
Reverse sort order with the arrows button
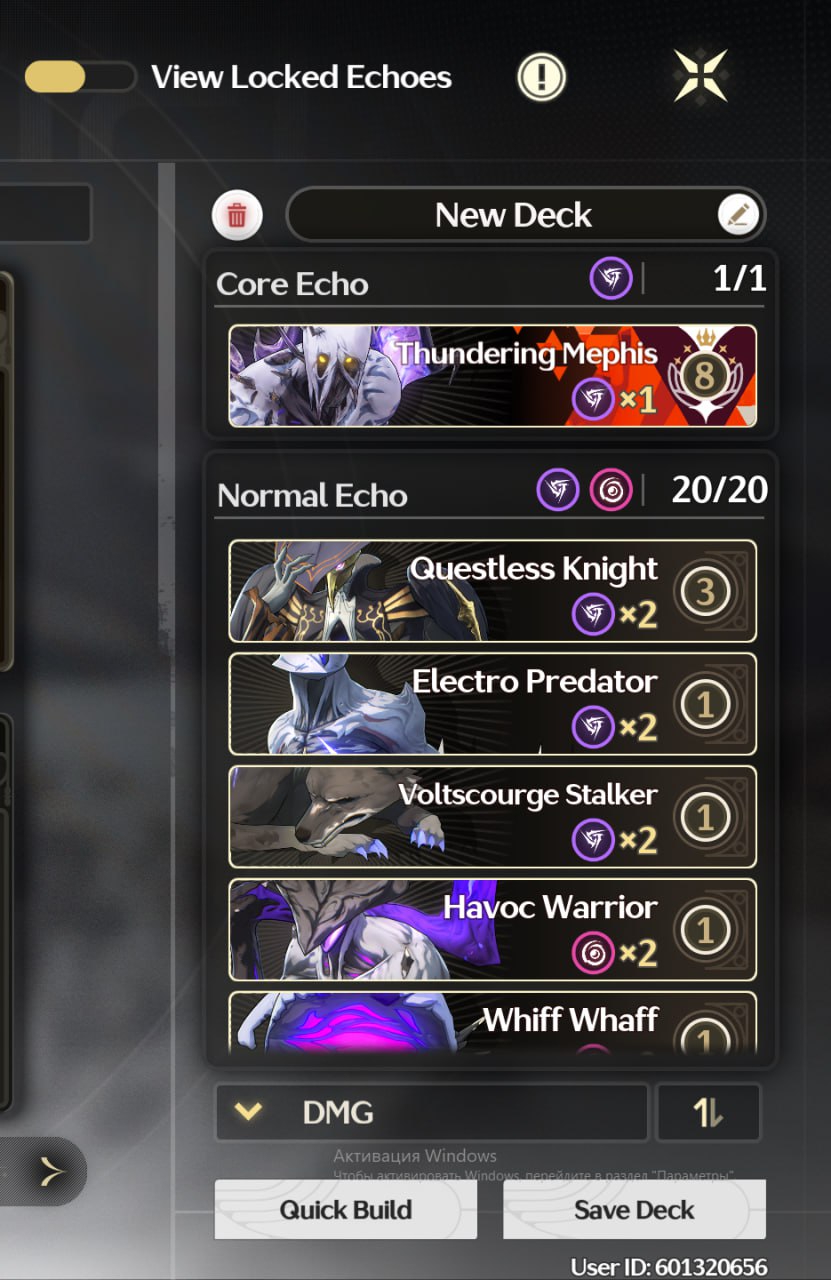coord(708,1112)
